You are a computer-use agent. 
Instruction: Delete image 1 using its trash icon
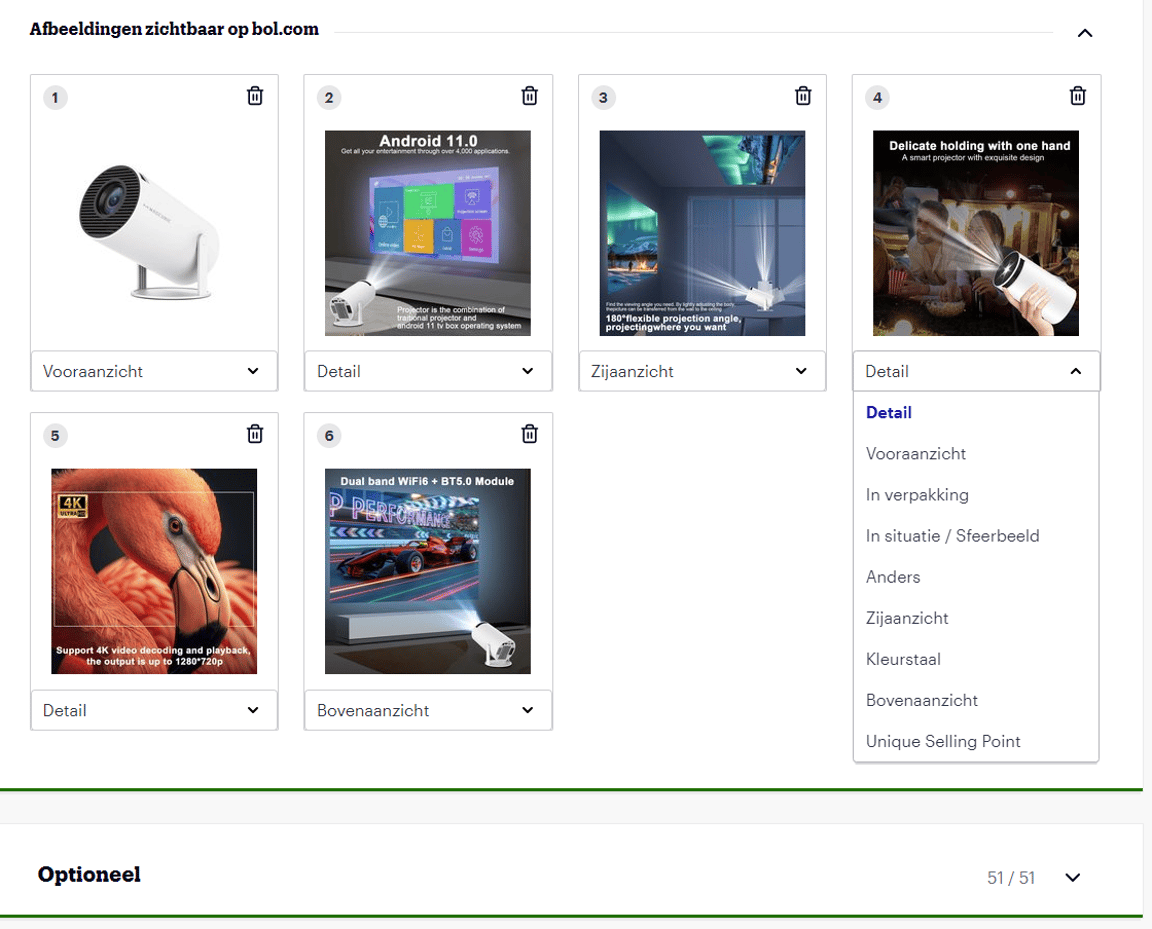(255, 95)
